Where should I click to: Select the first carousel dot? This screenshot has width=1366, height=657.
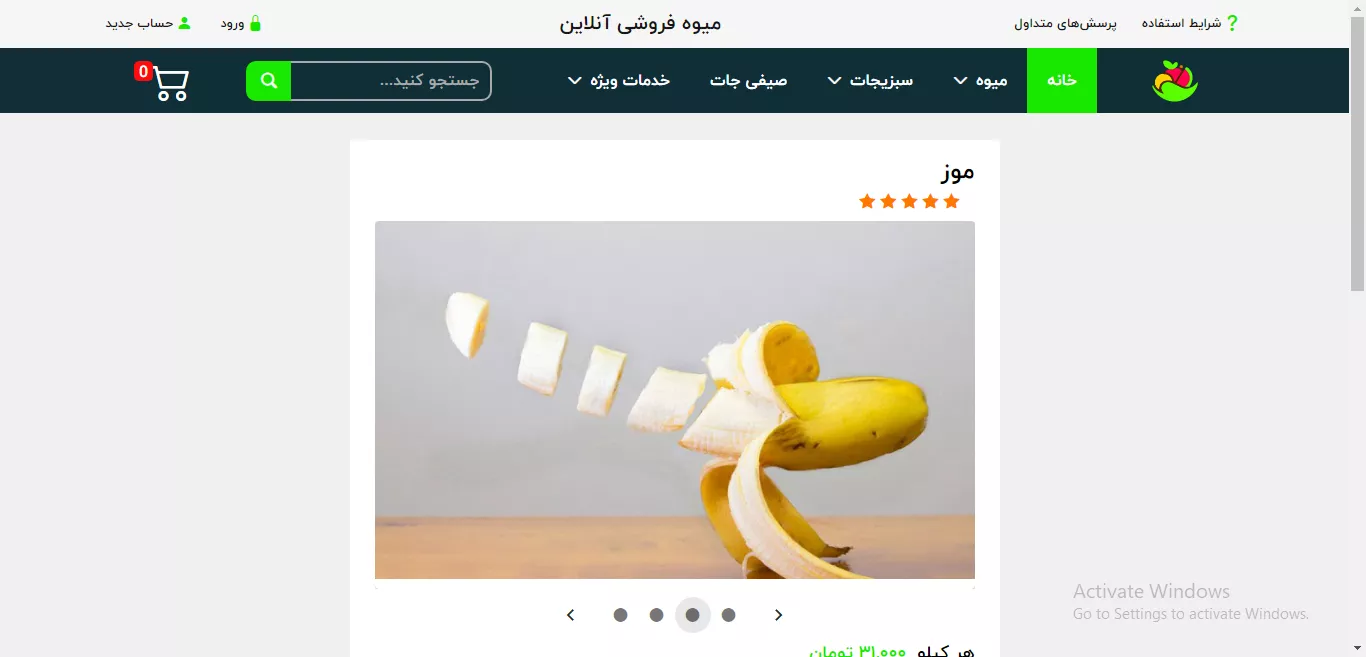pos(729,615)
